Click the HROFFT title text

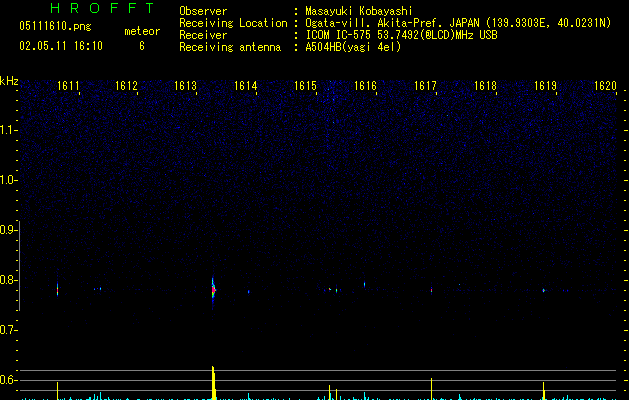click(102, 8)
